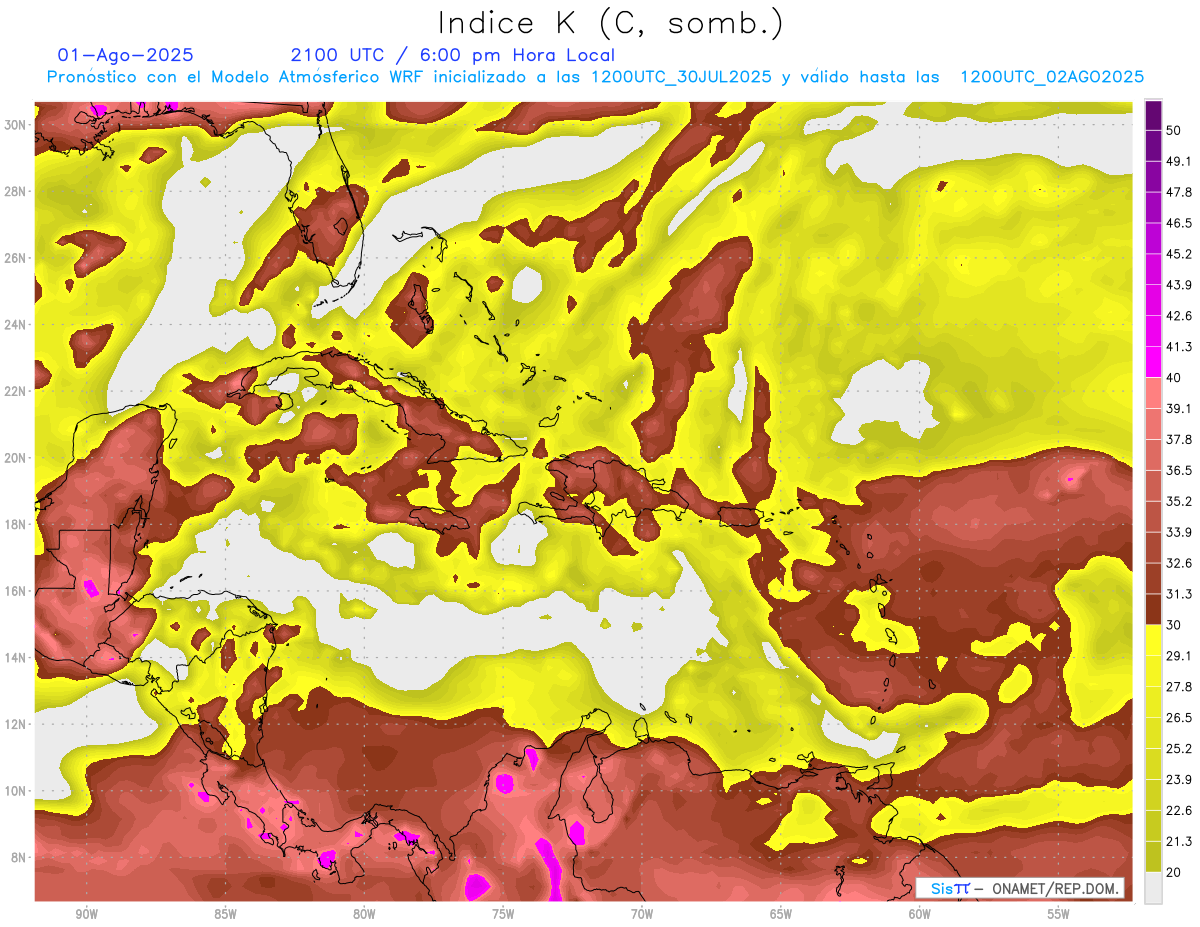The width and height of the screenshot is (1200, 927).
Task: Click the longitude label "60W"
Action: pos(920,914)
